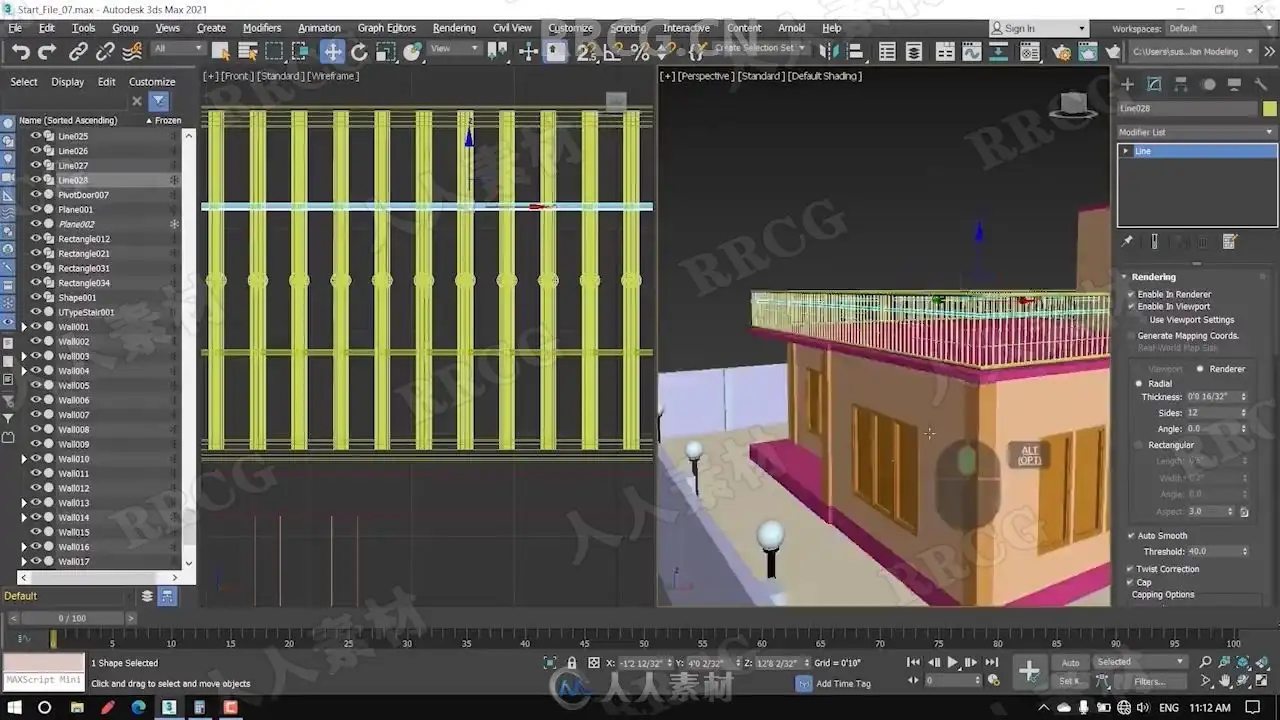Click the Mirror tool icon
The image size is (1280, 720).
tap(828, 52)
